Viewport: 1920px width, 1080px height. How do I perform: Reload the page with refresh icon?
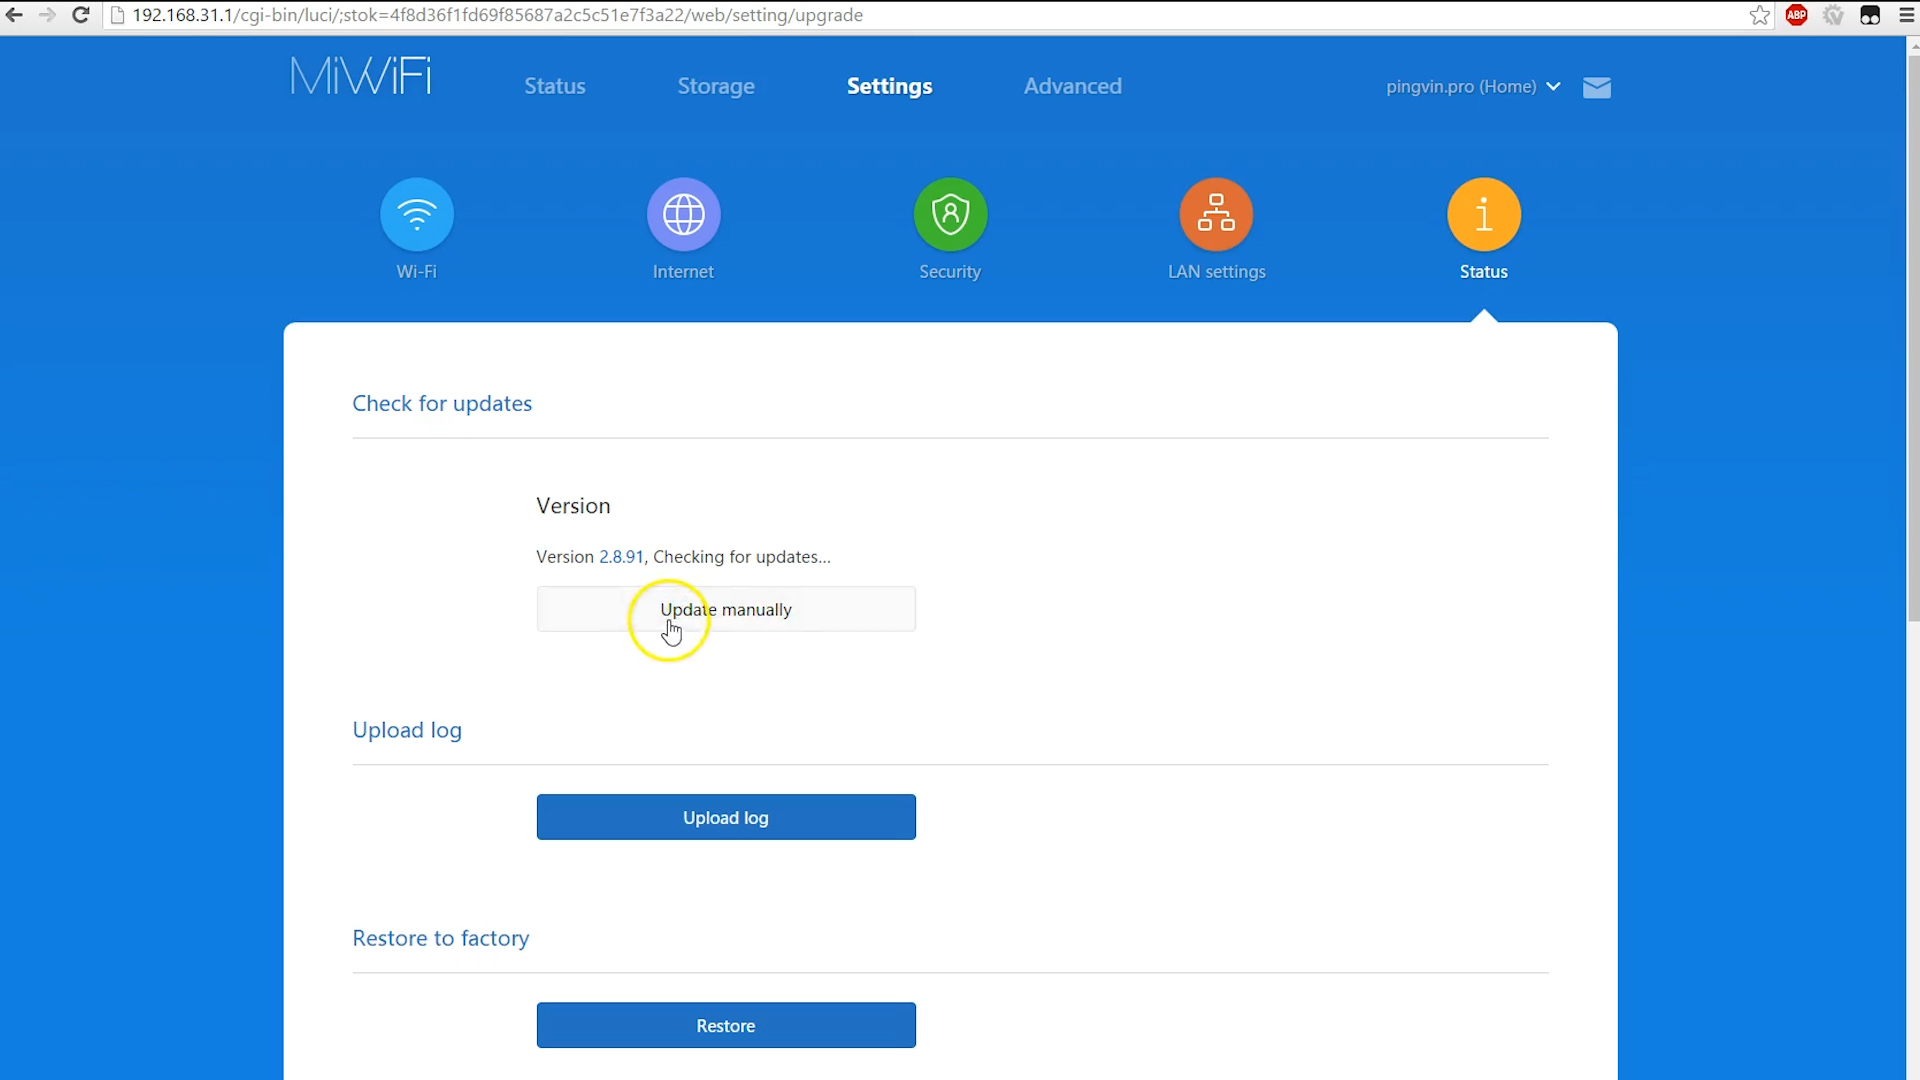point(81,15)
